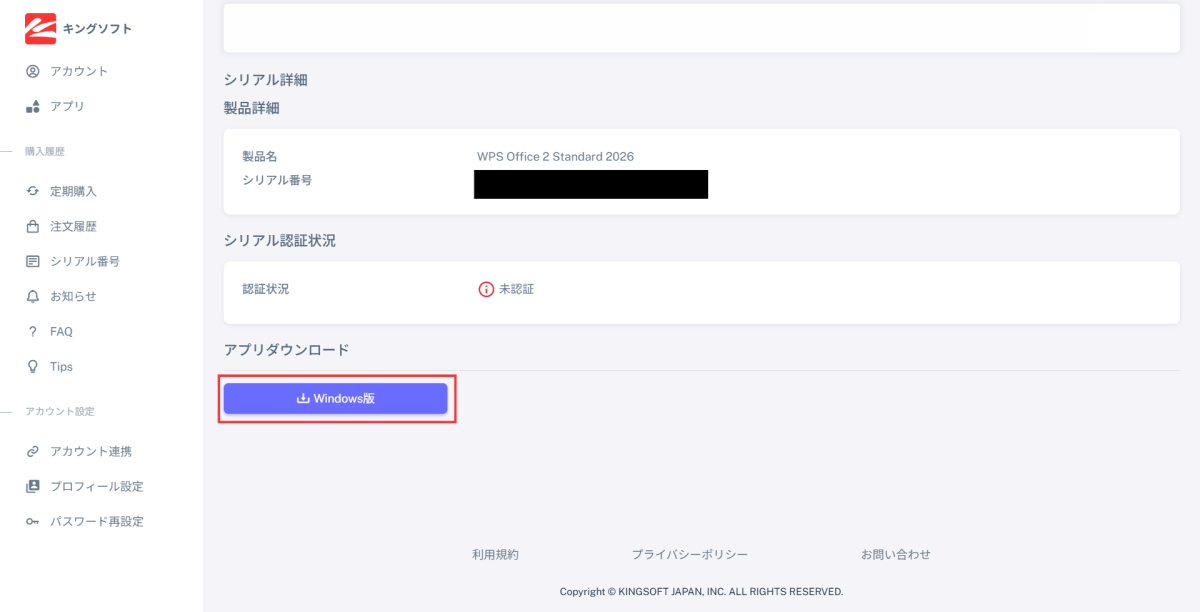Open the プライバシーポリシー footer link
1200x612 pixels.
tap(689, 554)
